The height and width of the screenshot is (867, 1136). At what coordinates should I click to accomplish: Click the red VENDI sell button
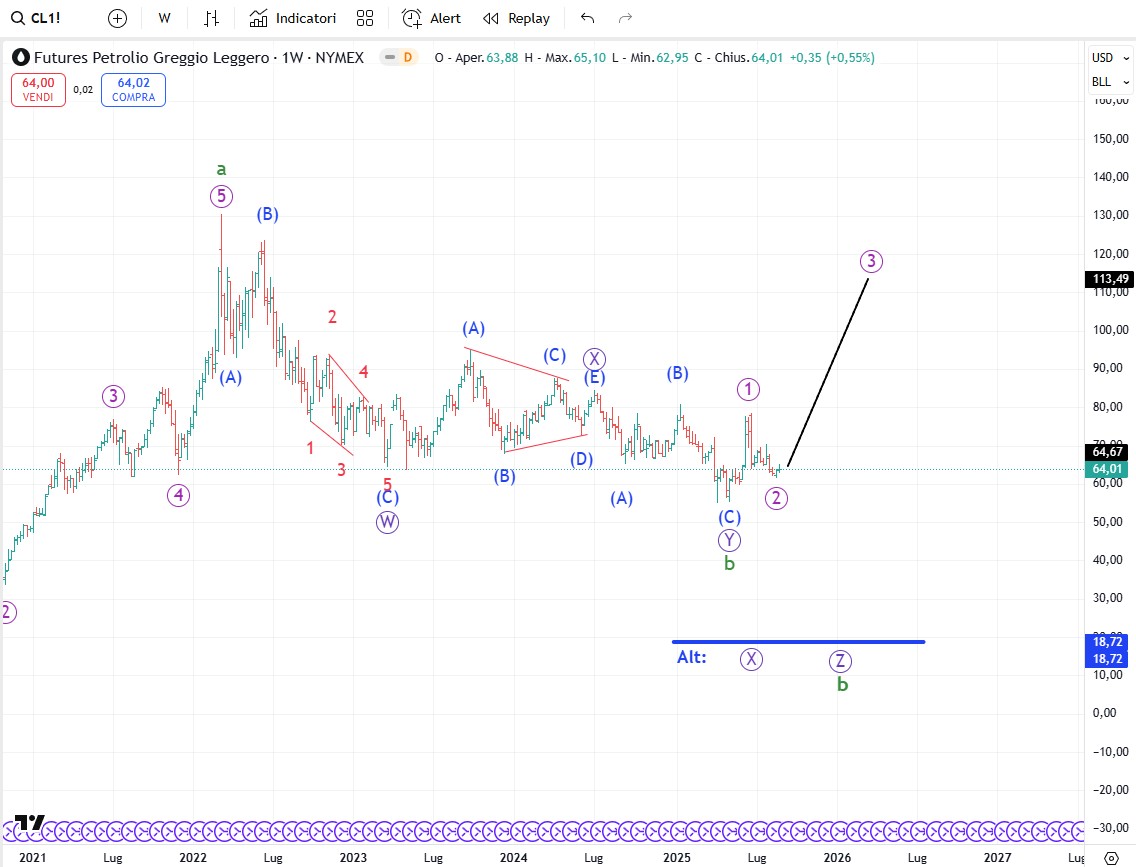(x=39, y=90)
